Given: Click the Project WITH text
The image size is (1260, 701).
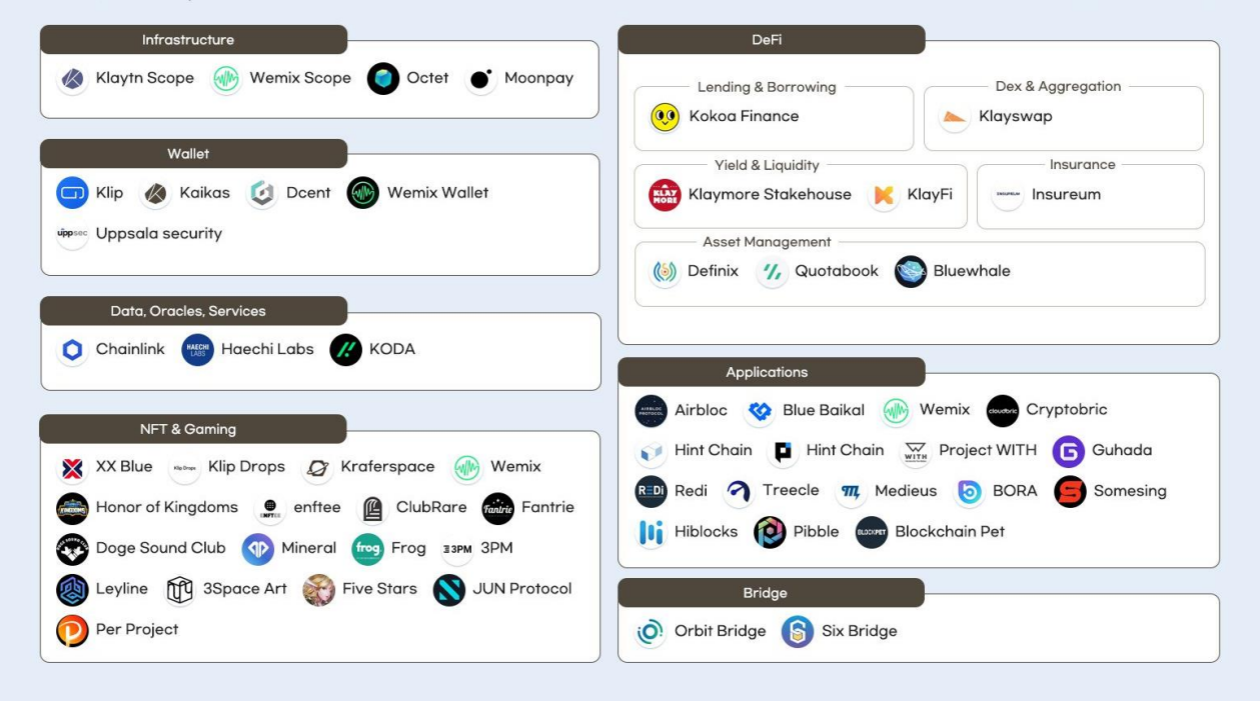Looking at the screenshot, I should click(988, 451).
